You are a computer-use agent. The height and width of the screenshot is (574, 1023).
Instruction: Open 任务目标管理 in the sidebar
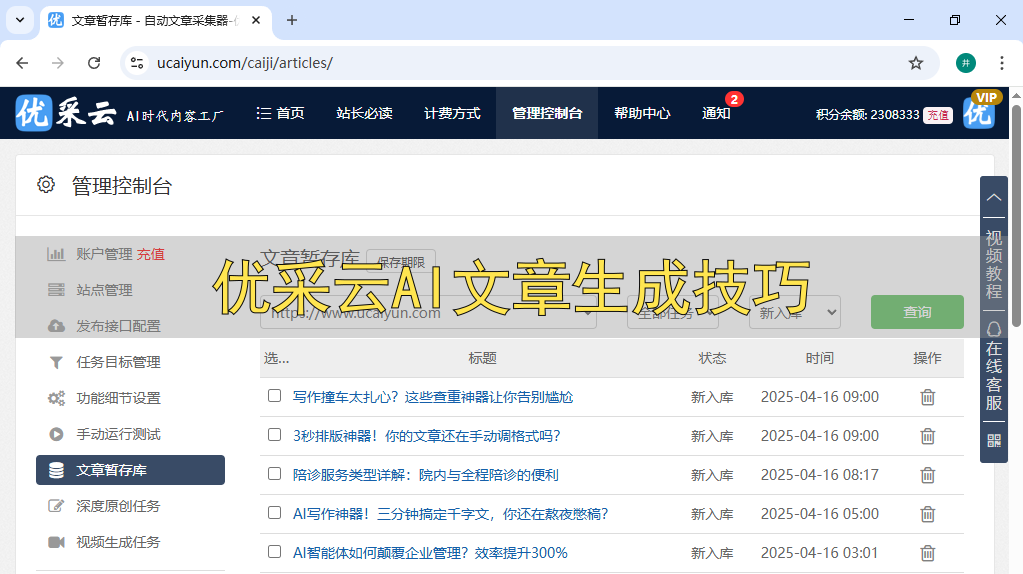pyautogui.click(x=118, y=362)
